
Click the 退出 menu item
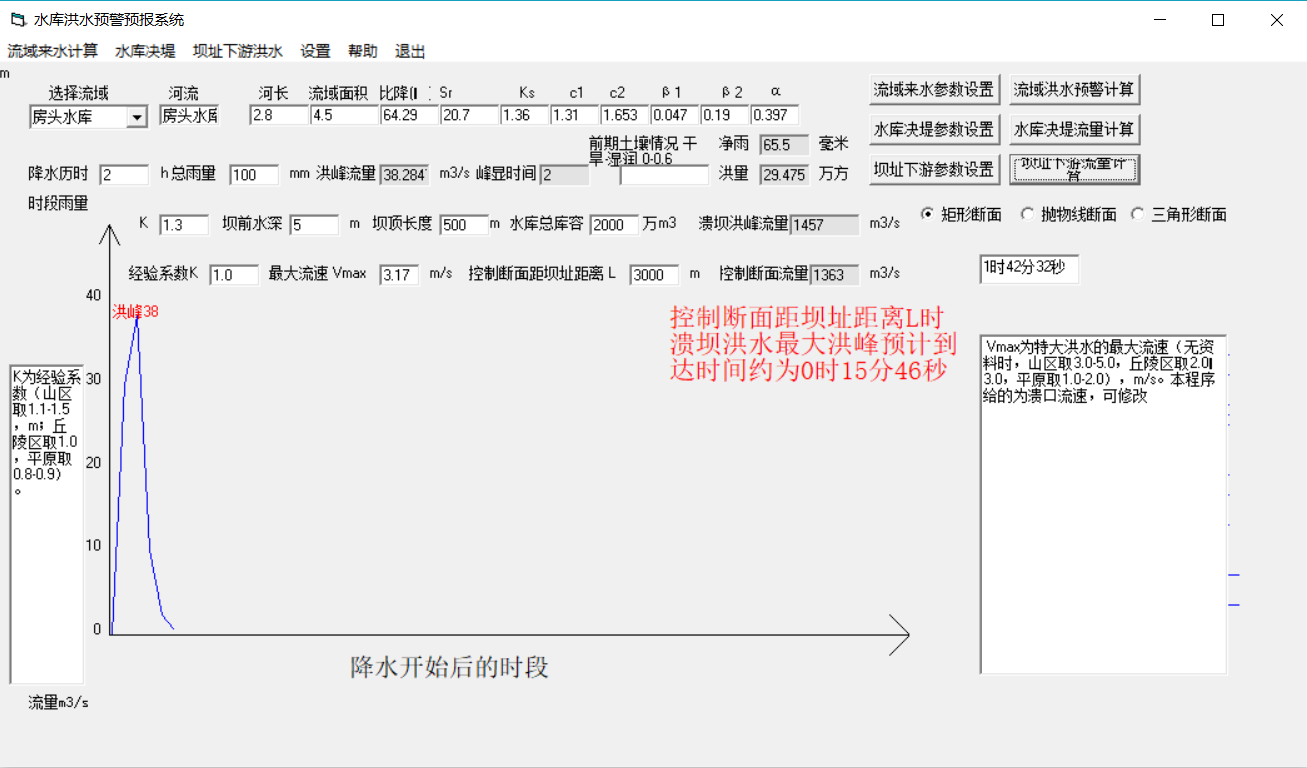tap(410, 52)
